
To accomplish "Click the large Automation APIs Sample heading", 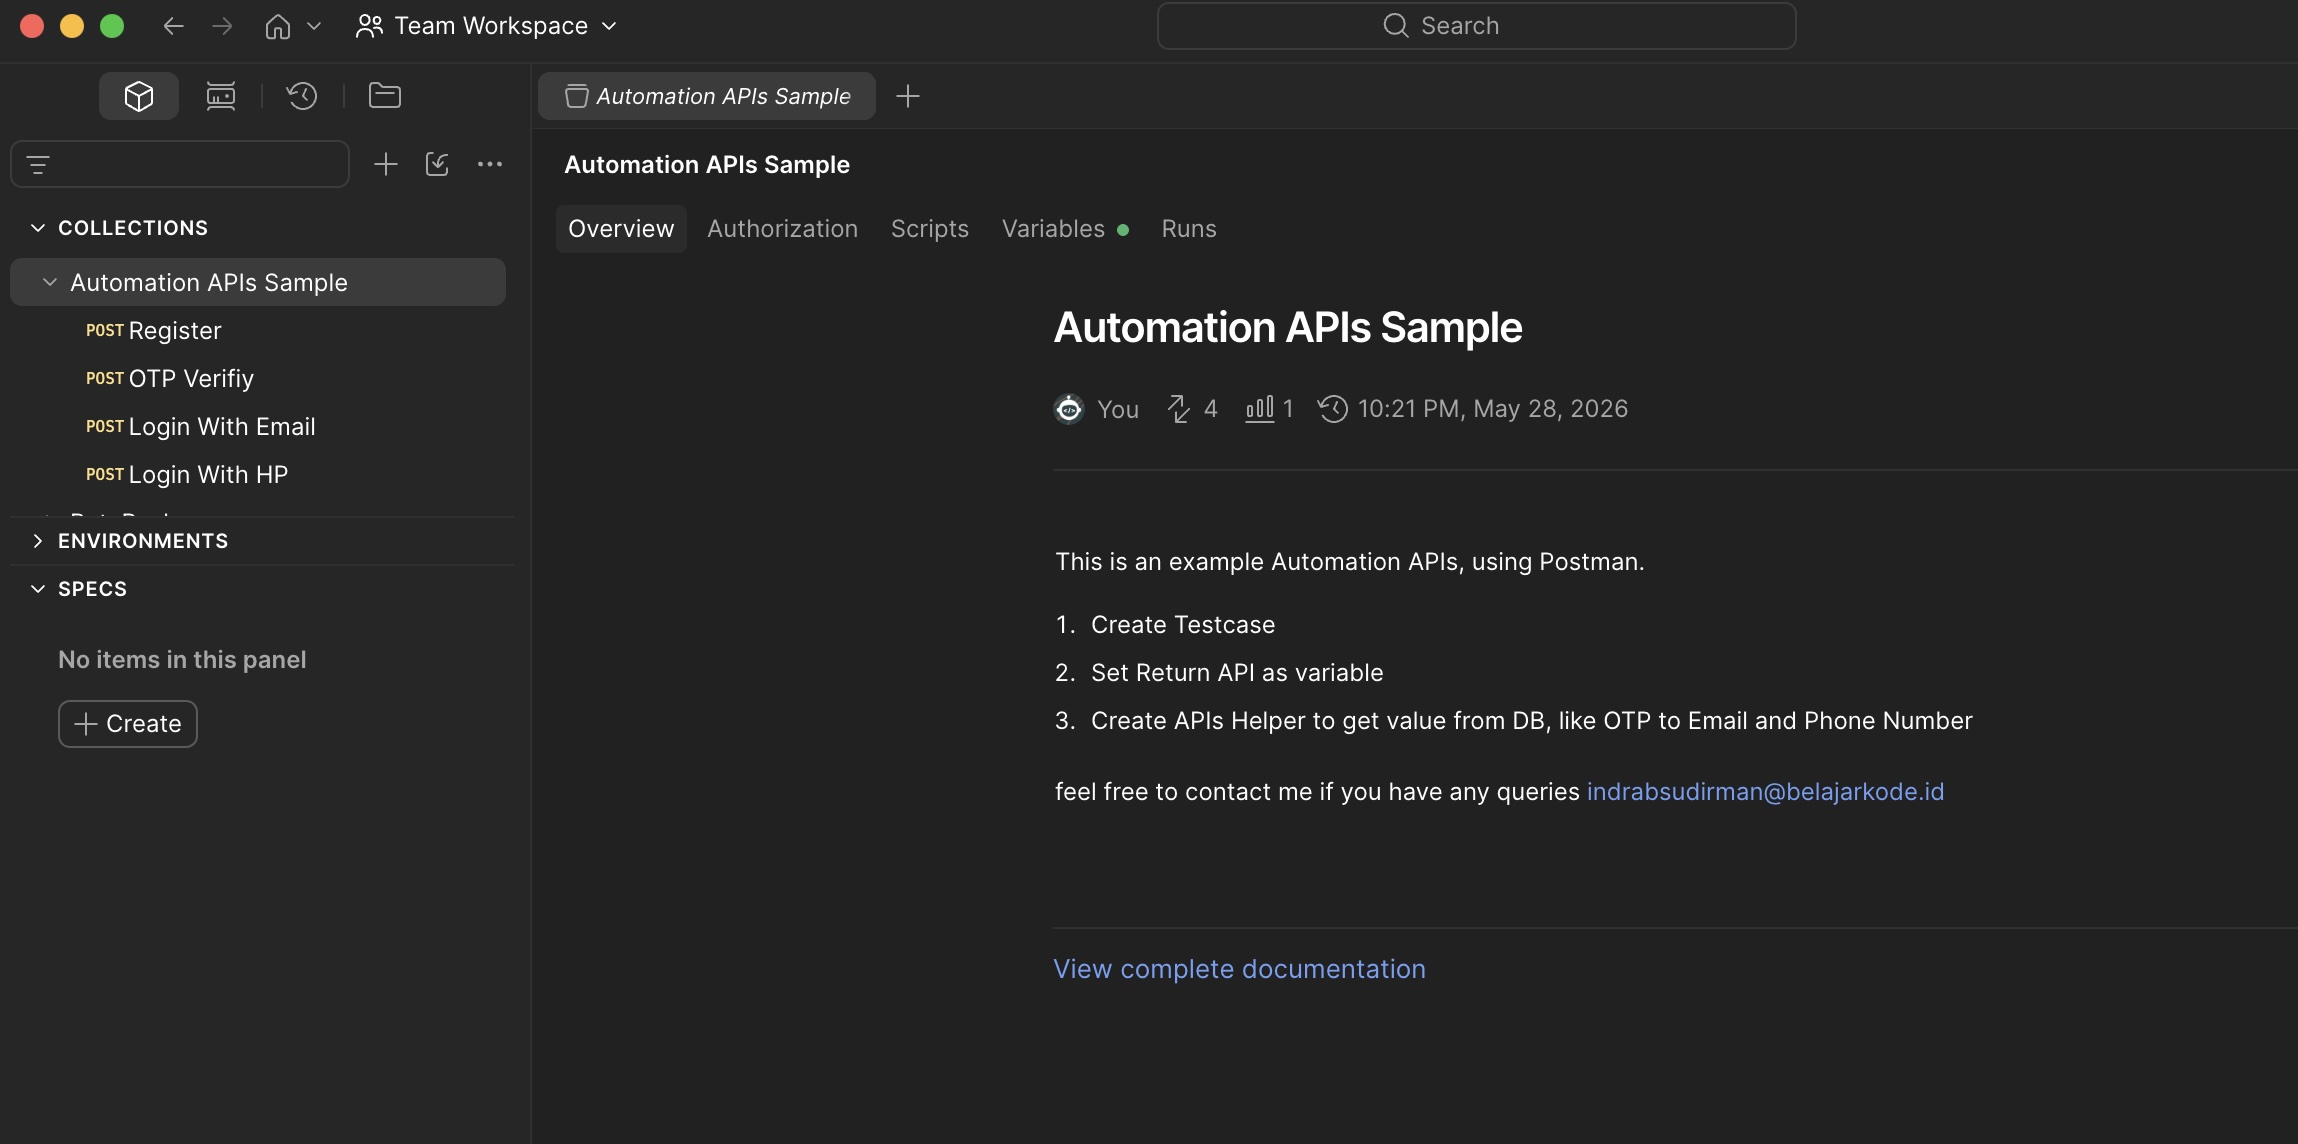I will 1288,328.
